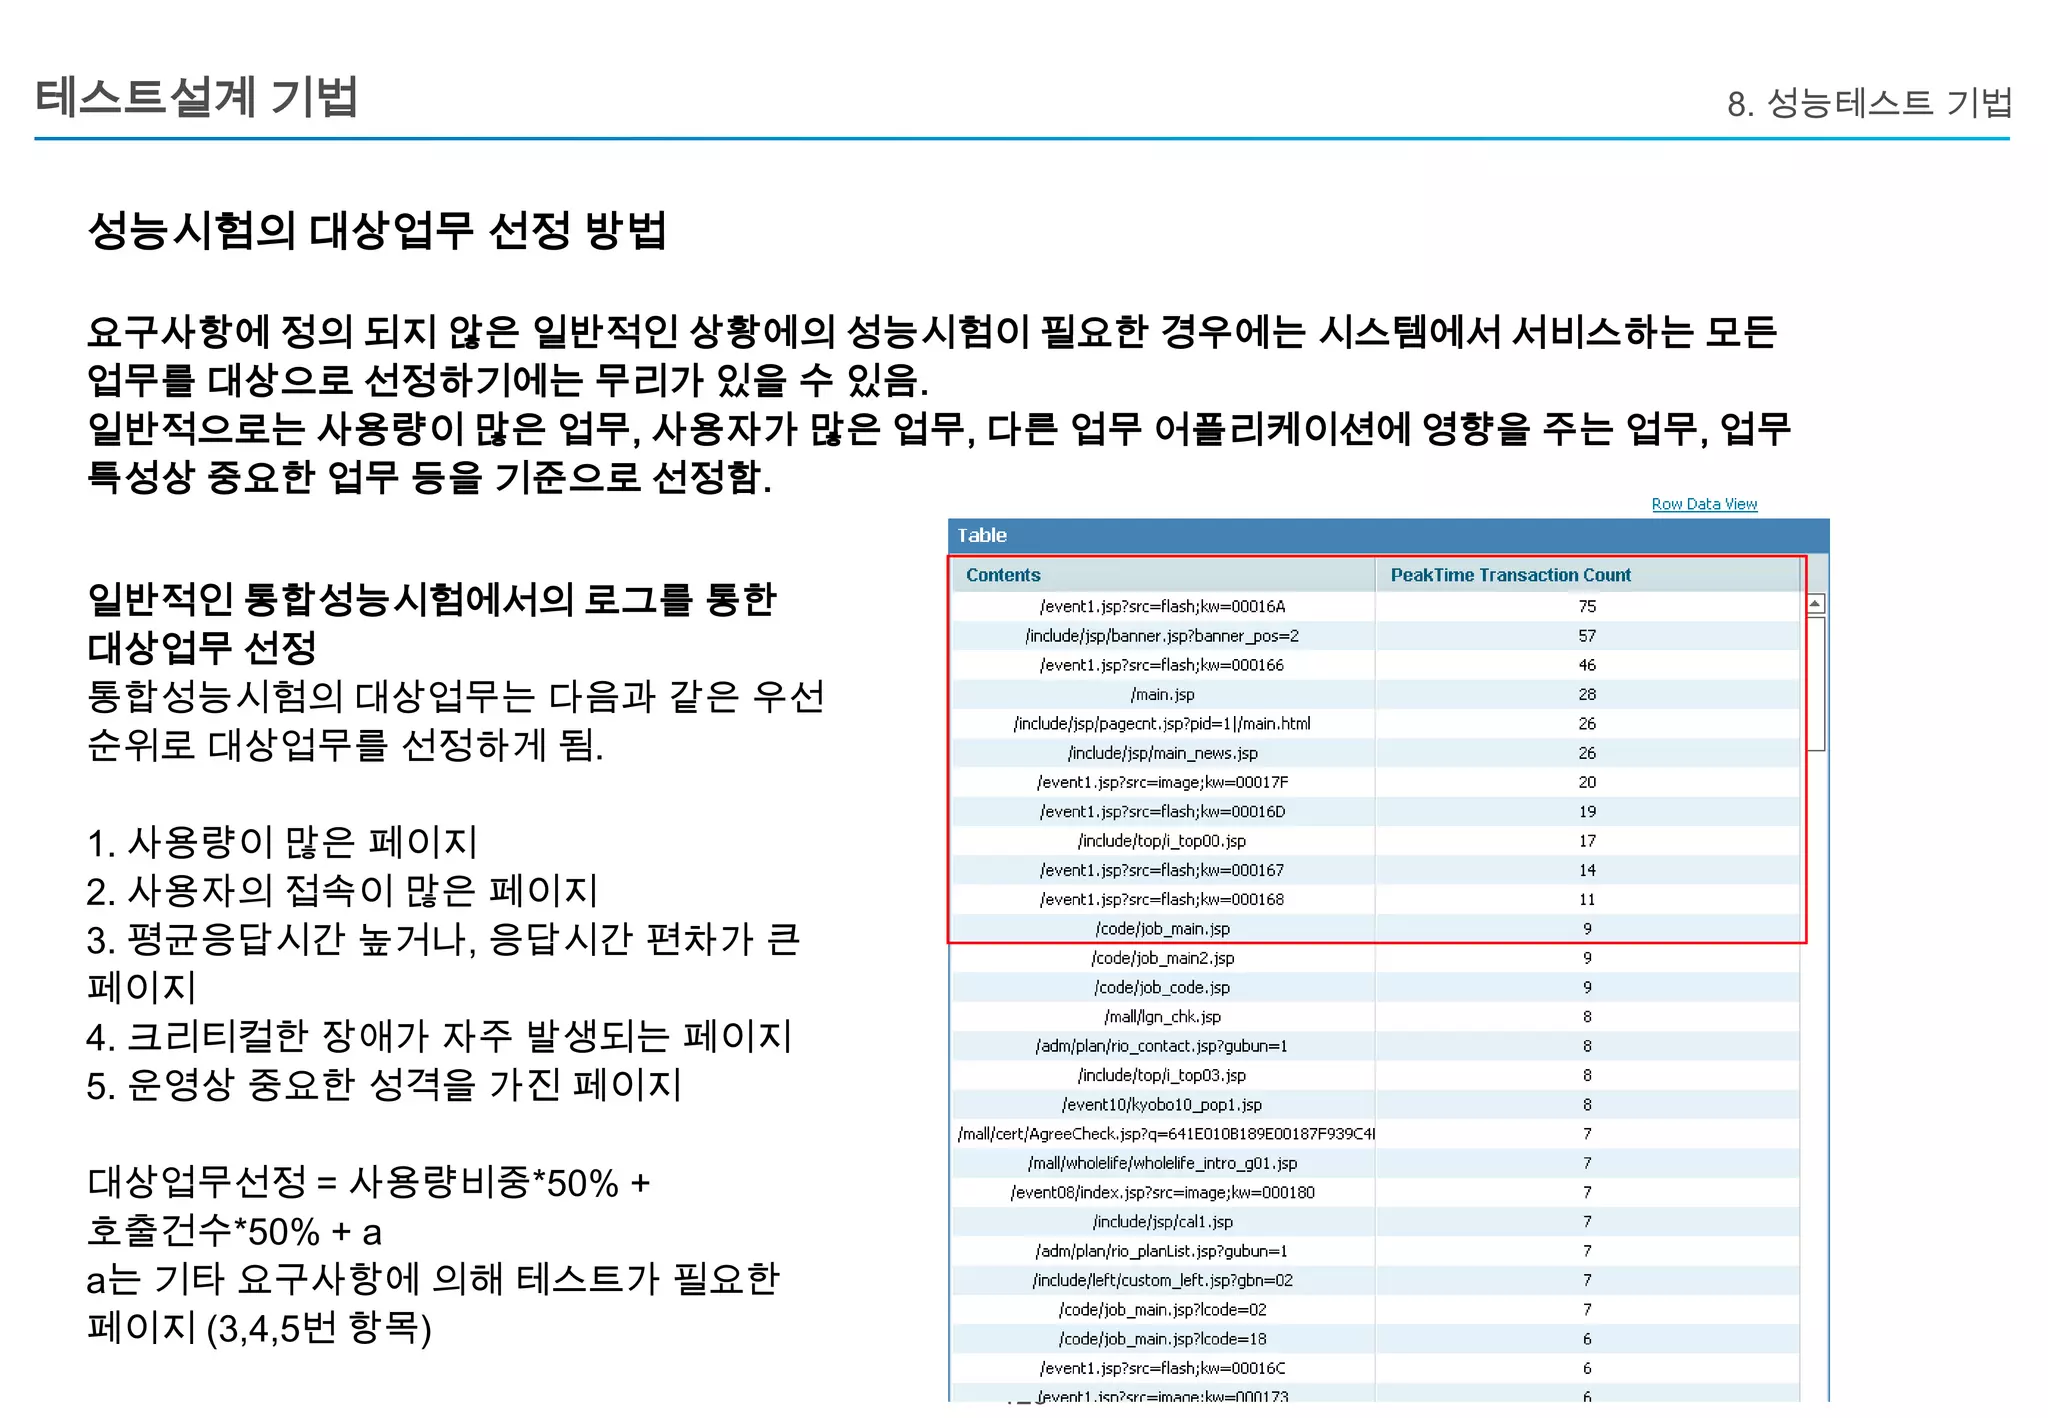
Task: Select the PeakTime Transaction Count column header
Action: coord(1587,575)
